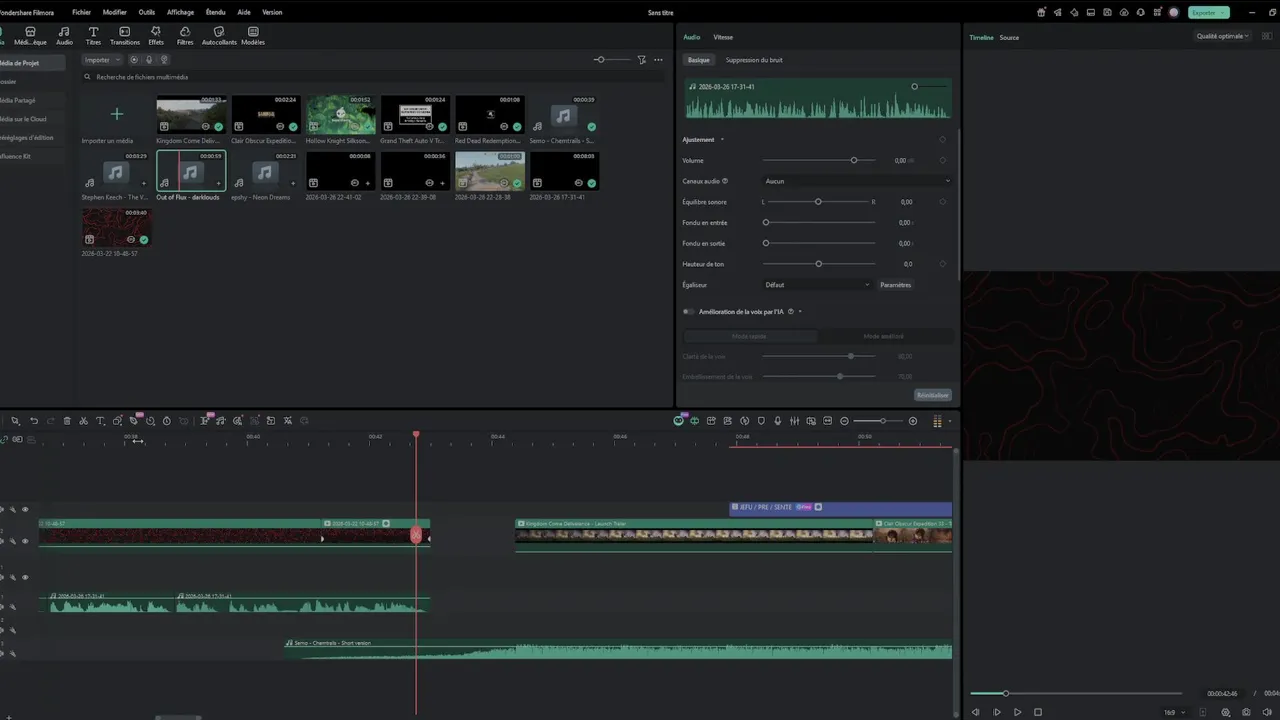
Task: Open the Exporter button dropdown arrow
Action: click(x=1224, y=13)
